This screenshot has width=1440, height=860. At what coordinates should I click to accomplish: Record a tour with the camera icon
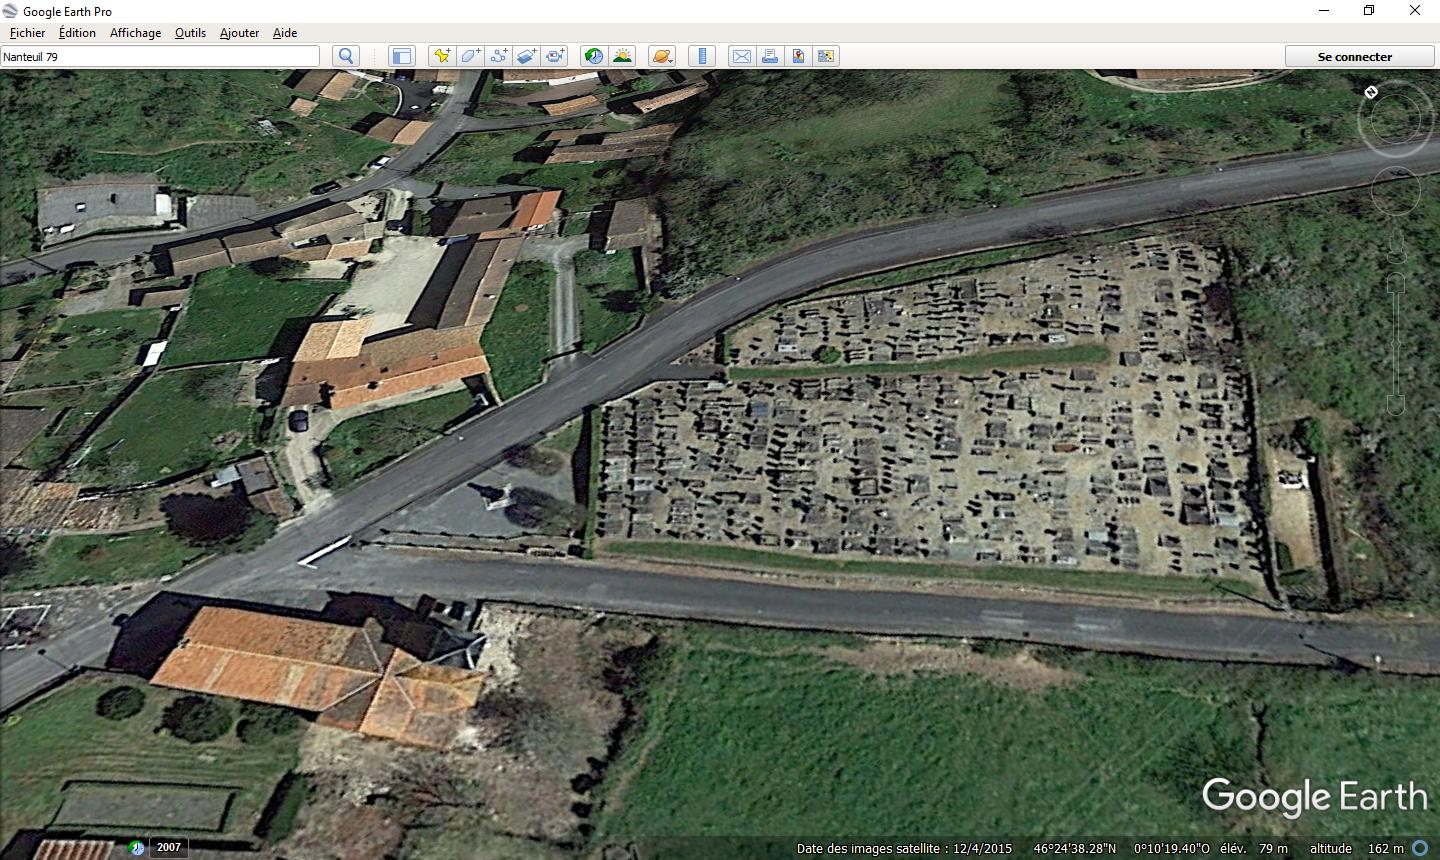pos(555,56)
